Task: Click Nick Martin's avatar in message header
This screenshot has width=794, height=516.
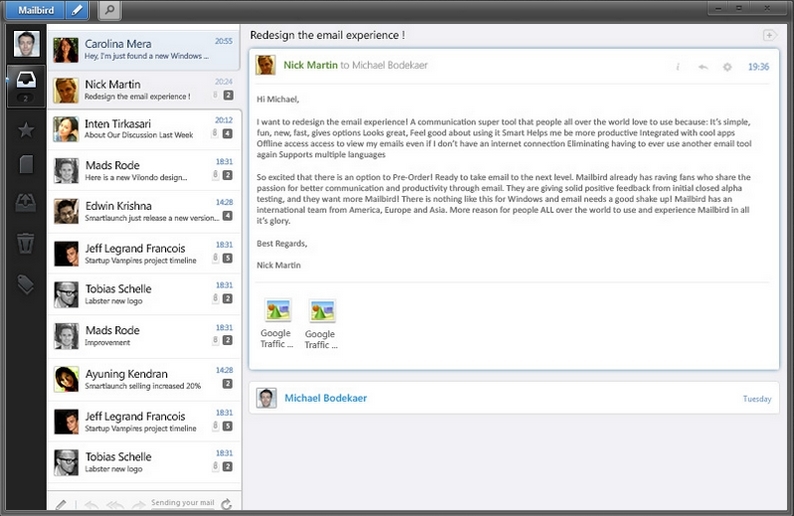Action: (265, 65)
